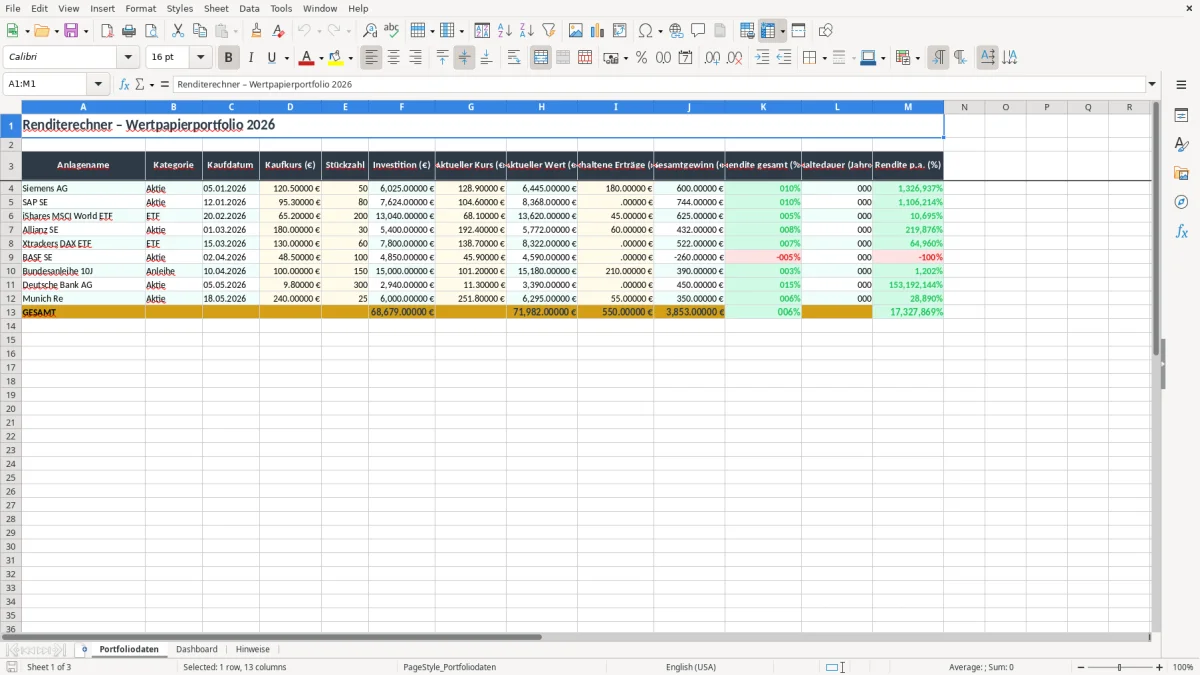Click the Select All corner button

pyautogui.click(x=11, y=107)
